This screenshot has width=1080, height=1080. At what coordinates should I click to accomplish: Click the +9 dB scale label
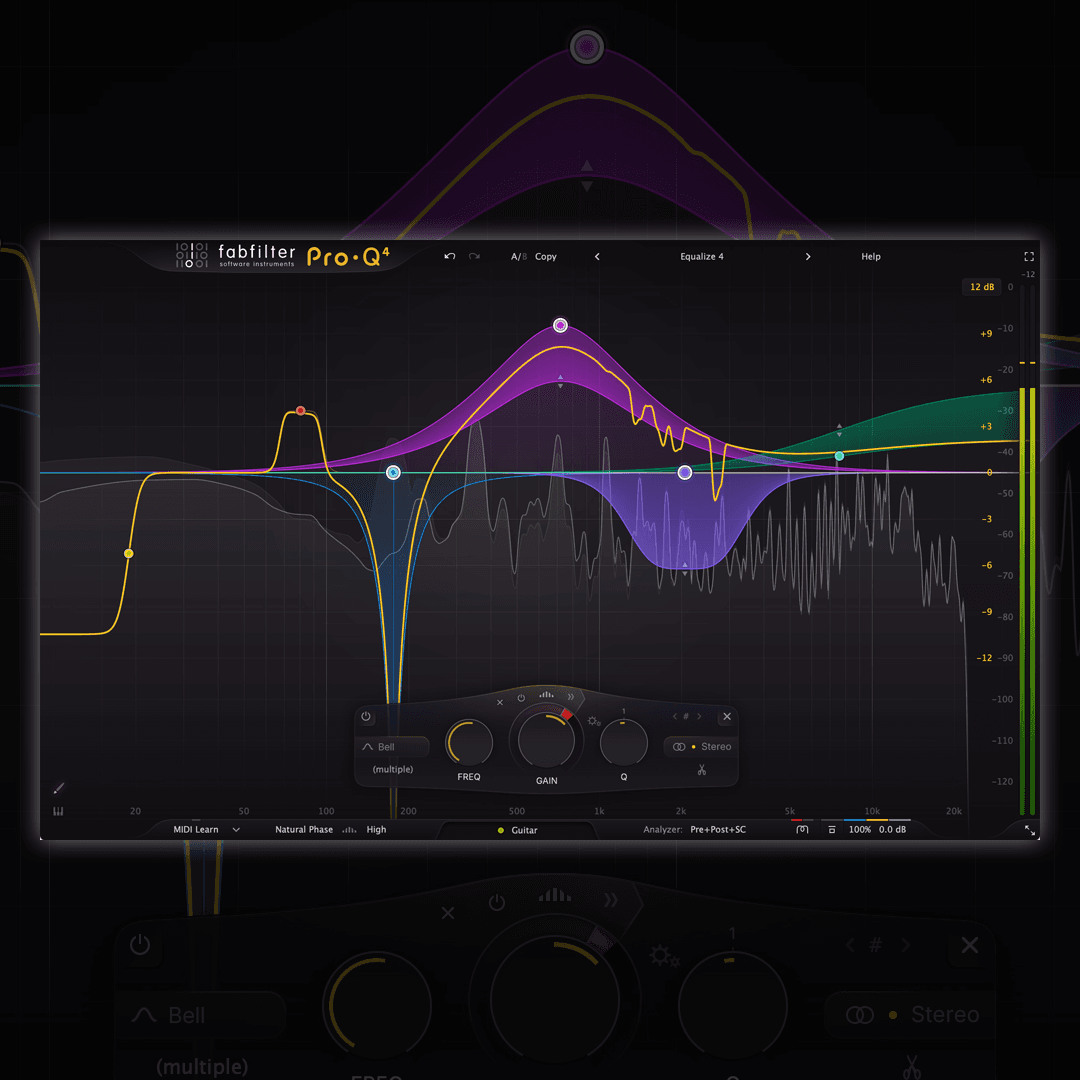point(986,334)
